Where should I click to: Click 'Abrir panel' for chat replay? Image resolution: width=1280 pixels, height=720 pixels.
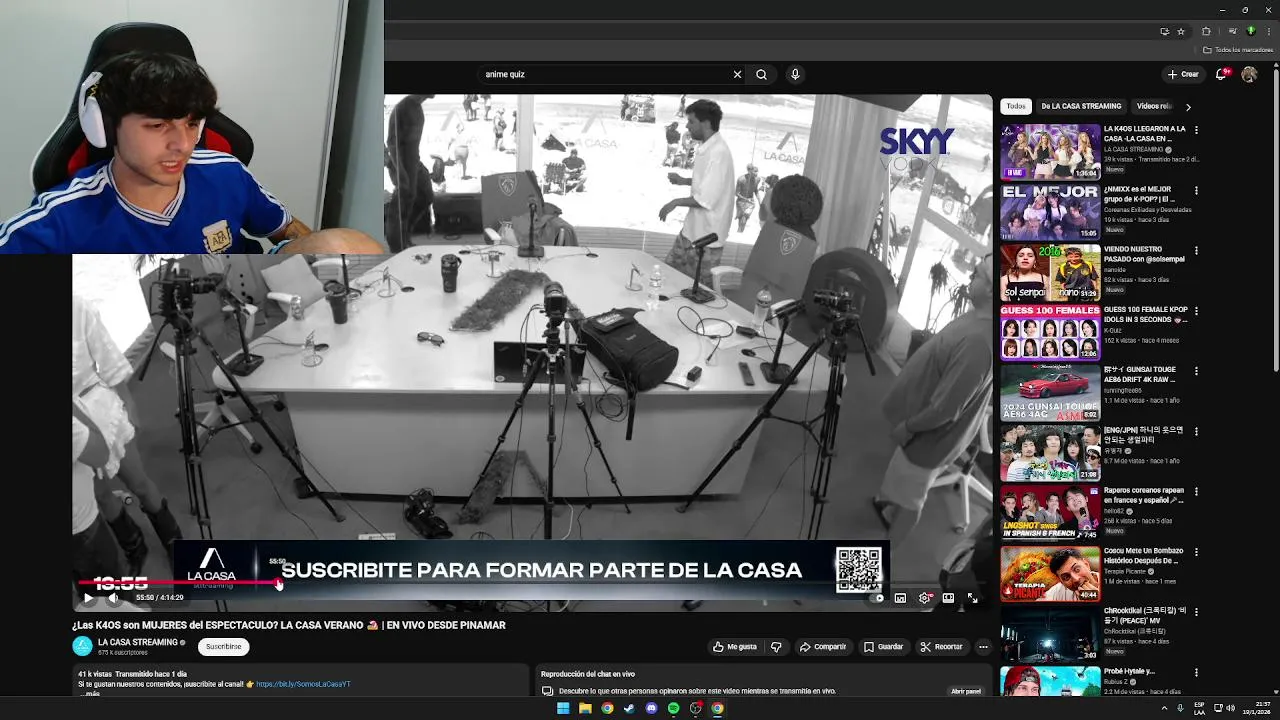[965, 691]
